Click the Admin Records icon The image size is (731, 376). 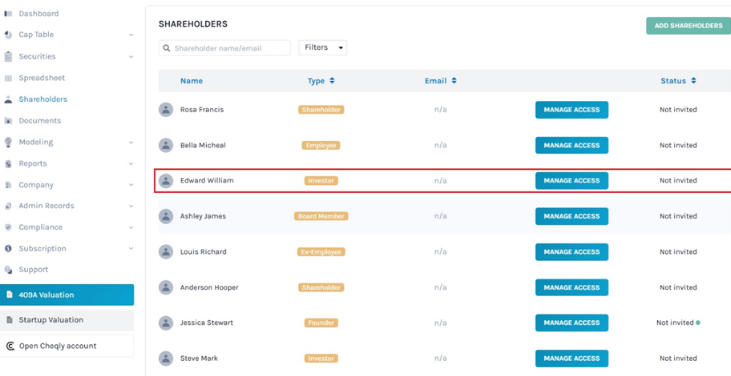[x=8, y=206]
